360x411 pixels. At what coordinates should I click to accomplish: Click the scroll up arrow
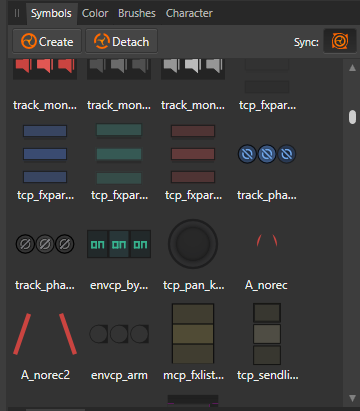[352, 68]
